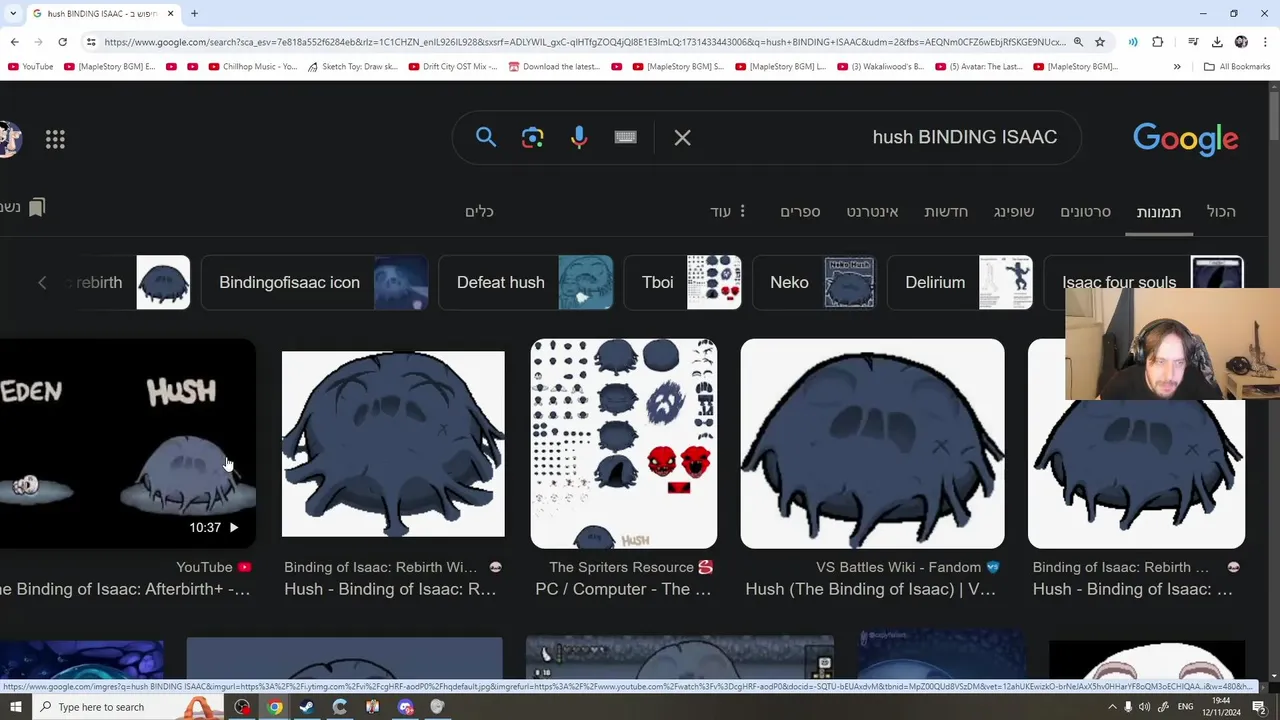Show more bookmarks chevron
Screen dimensions: 1280x720
tap(1177, 67)
